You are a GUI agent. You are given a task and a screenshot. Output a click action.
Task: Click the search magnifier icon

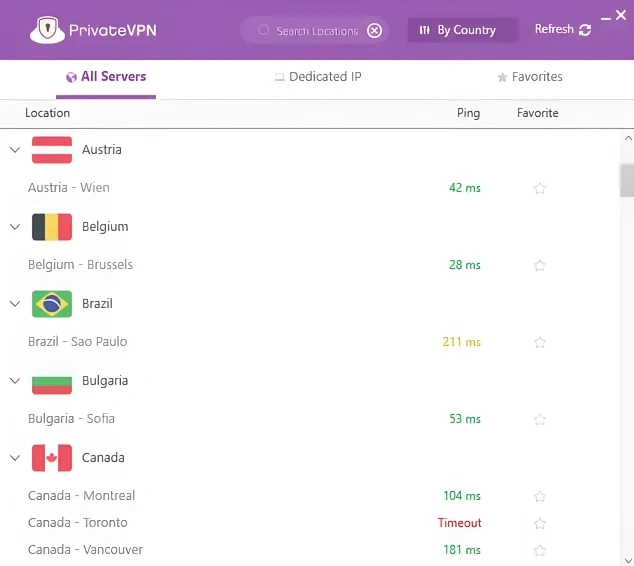click(x=263, y=30)
